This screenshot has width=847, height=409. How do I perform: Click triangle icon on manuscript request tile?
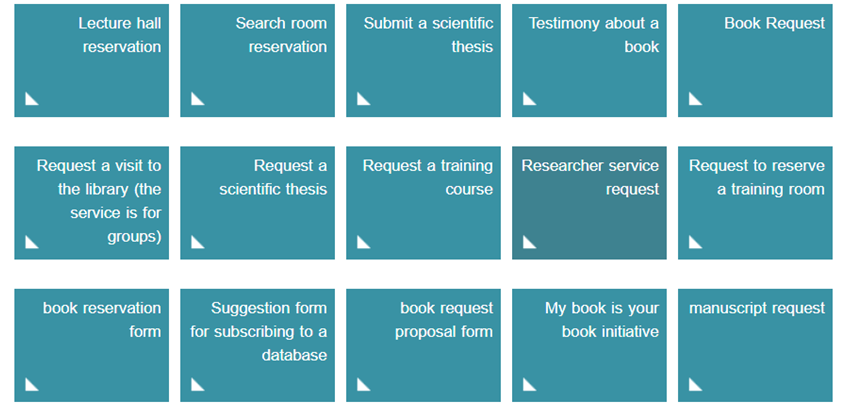[696, 384]
